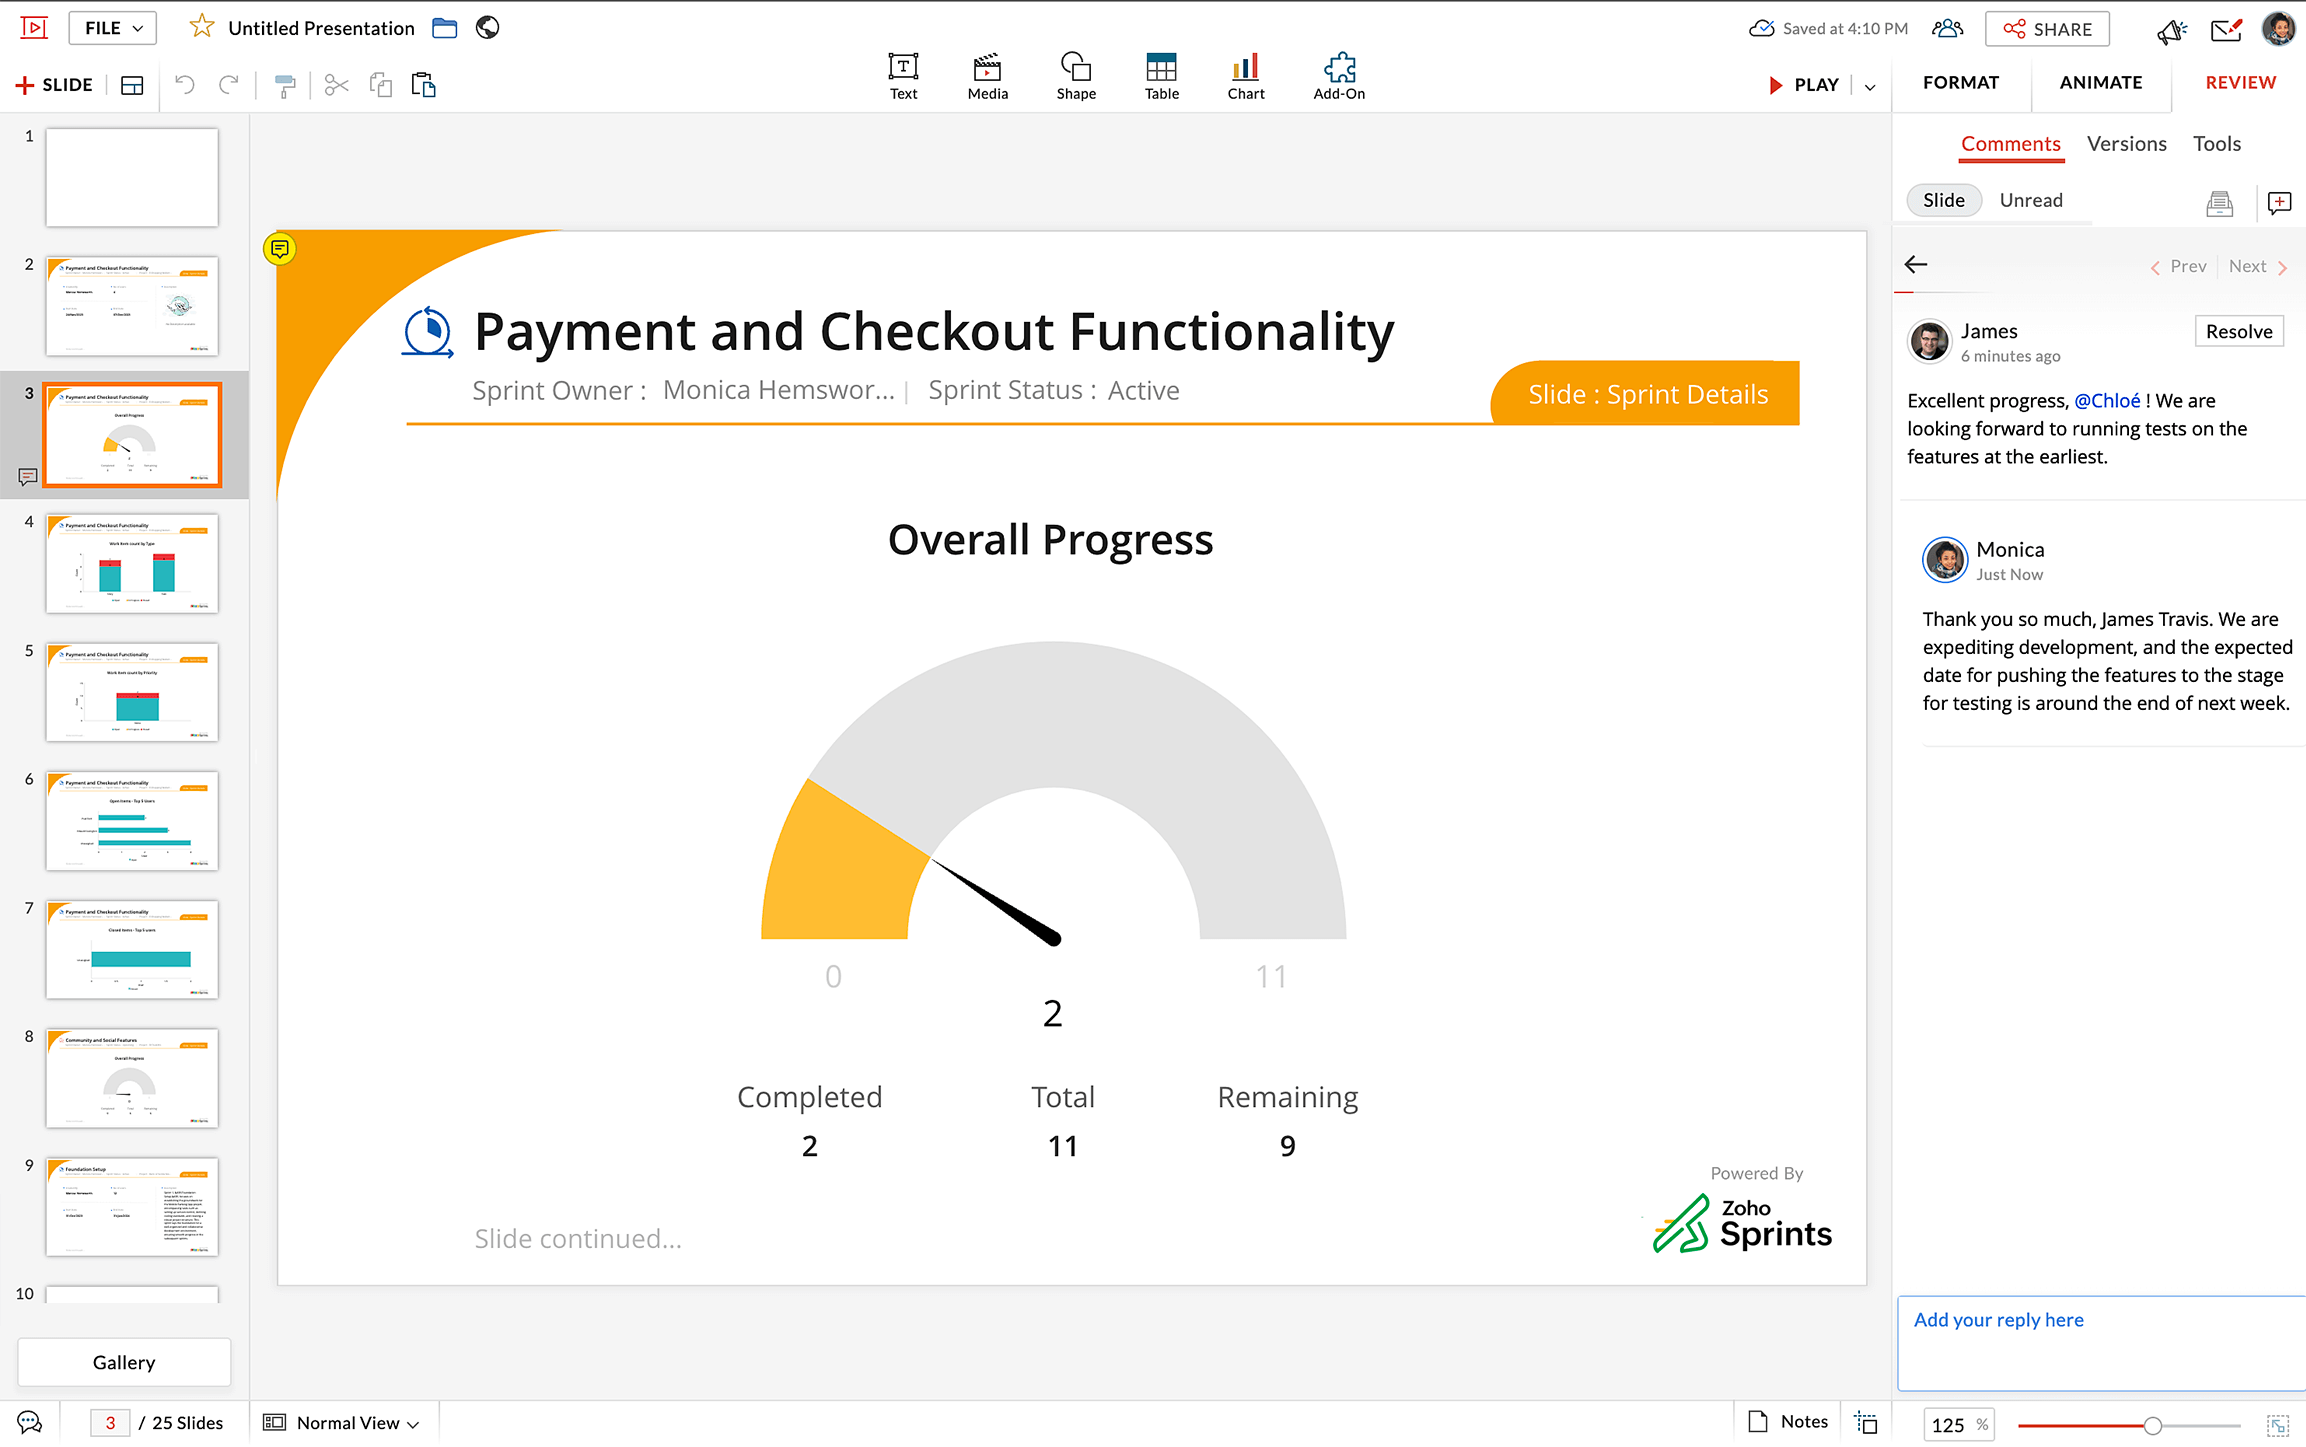Open the FILE dropdown menu
2306x1447 pixels.
point(112,28)
